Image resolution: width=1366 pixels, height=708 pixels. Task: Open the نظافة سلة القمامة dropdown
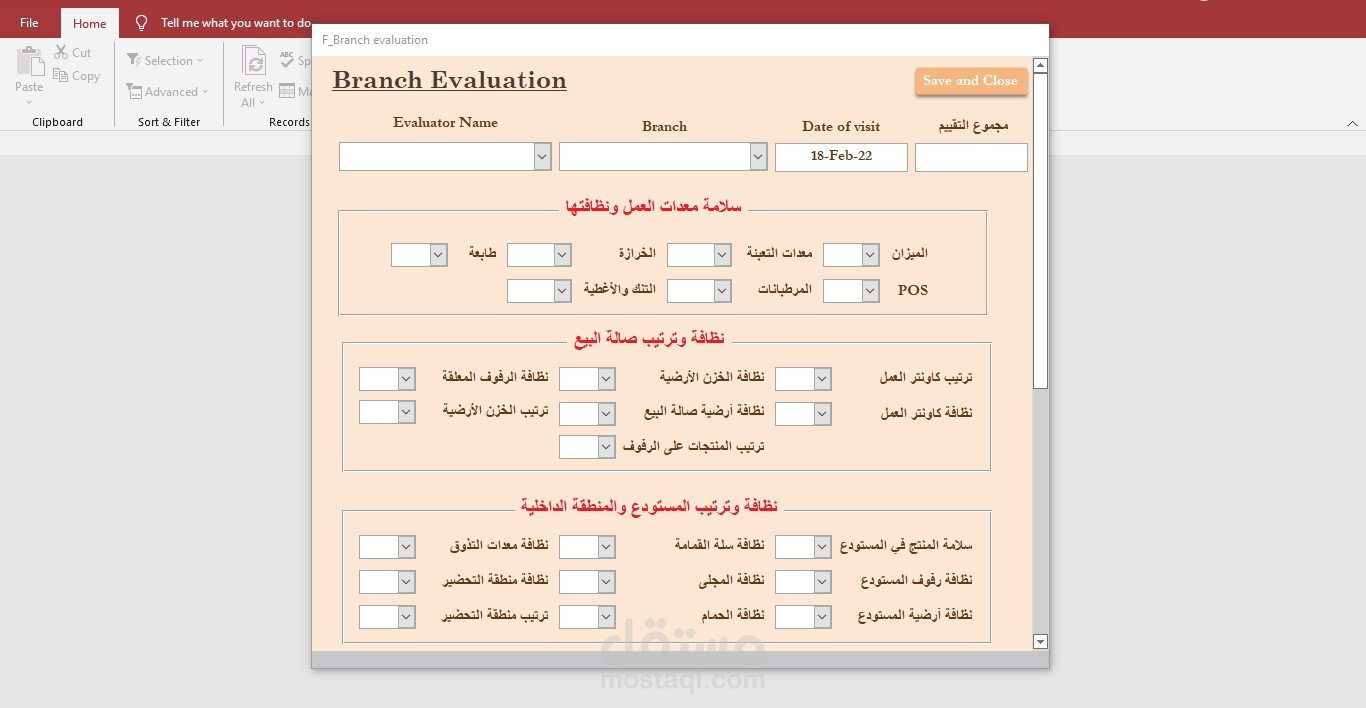[x=606, y=547]
